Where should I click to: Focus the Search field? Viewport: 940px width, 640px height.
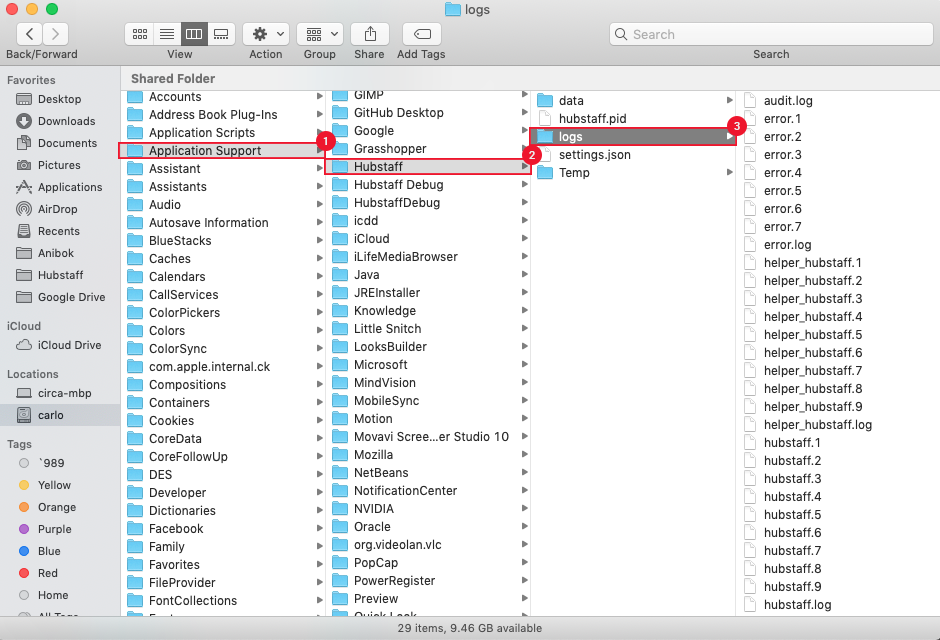(772, 34)
